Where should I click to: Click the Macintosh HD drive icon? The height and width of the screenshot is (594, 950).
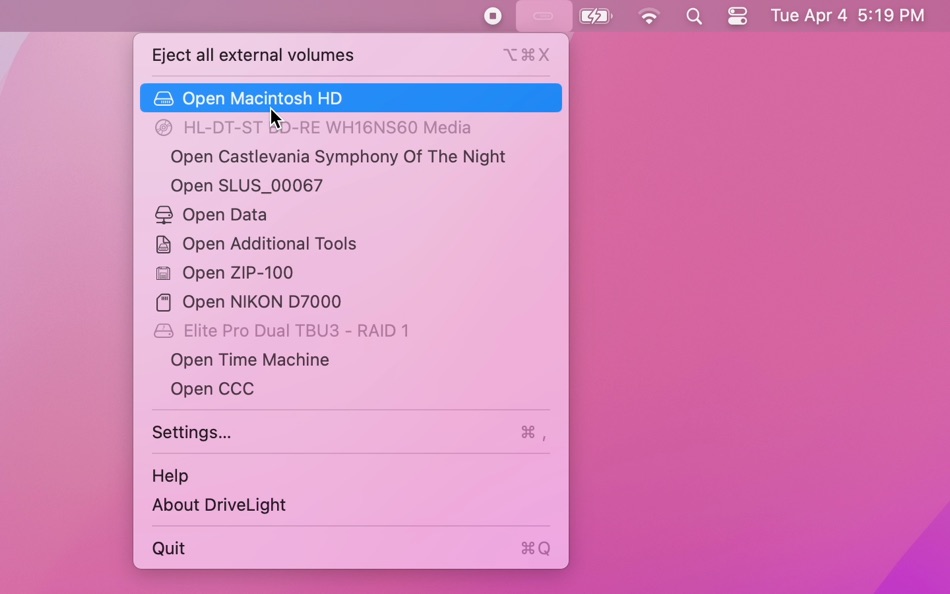click(164, 99)
